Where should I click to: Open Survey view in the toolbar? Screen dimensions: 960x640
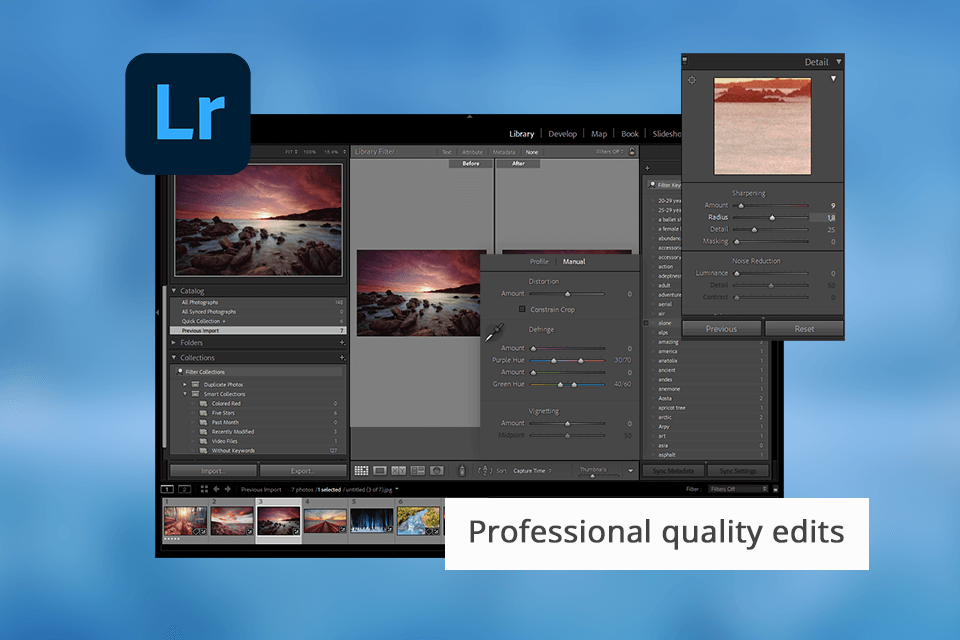(x=418, y=470)
